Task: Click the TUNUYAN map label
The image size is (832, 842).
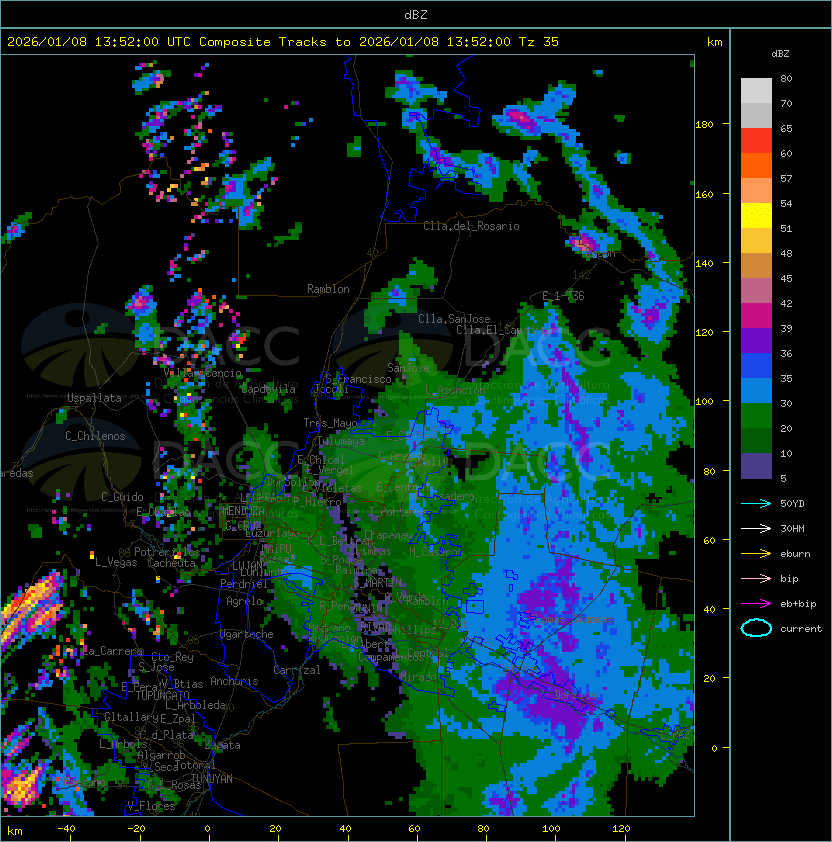Action: (212, 779)
